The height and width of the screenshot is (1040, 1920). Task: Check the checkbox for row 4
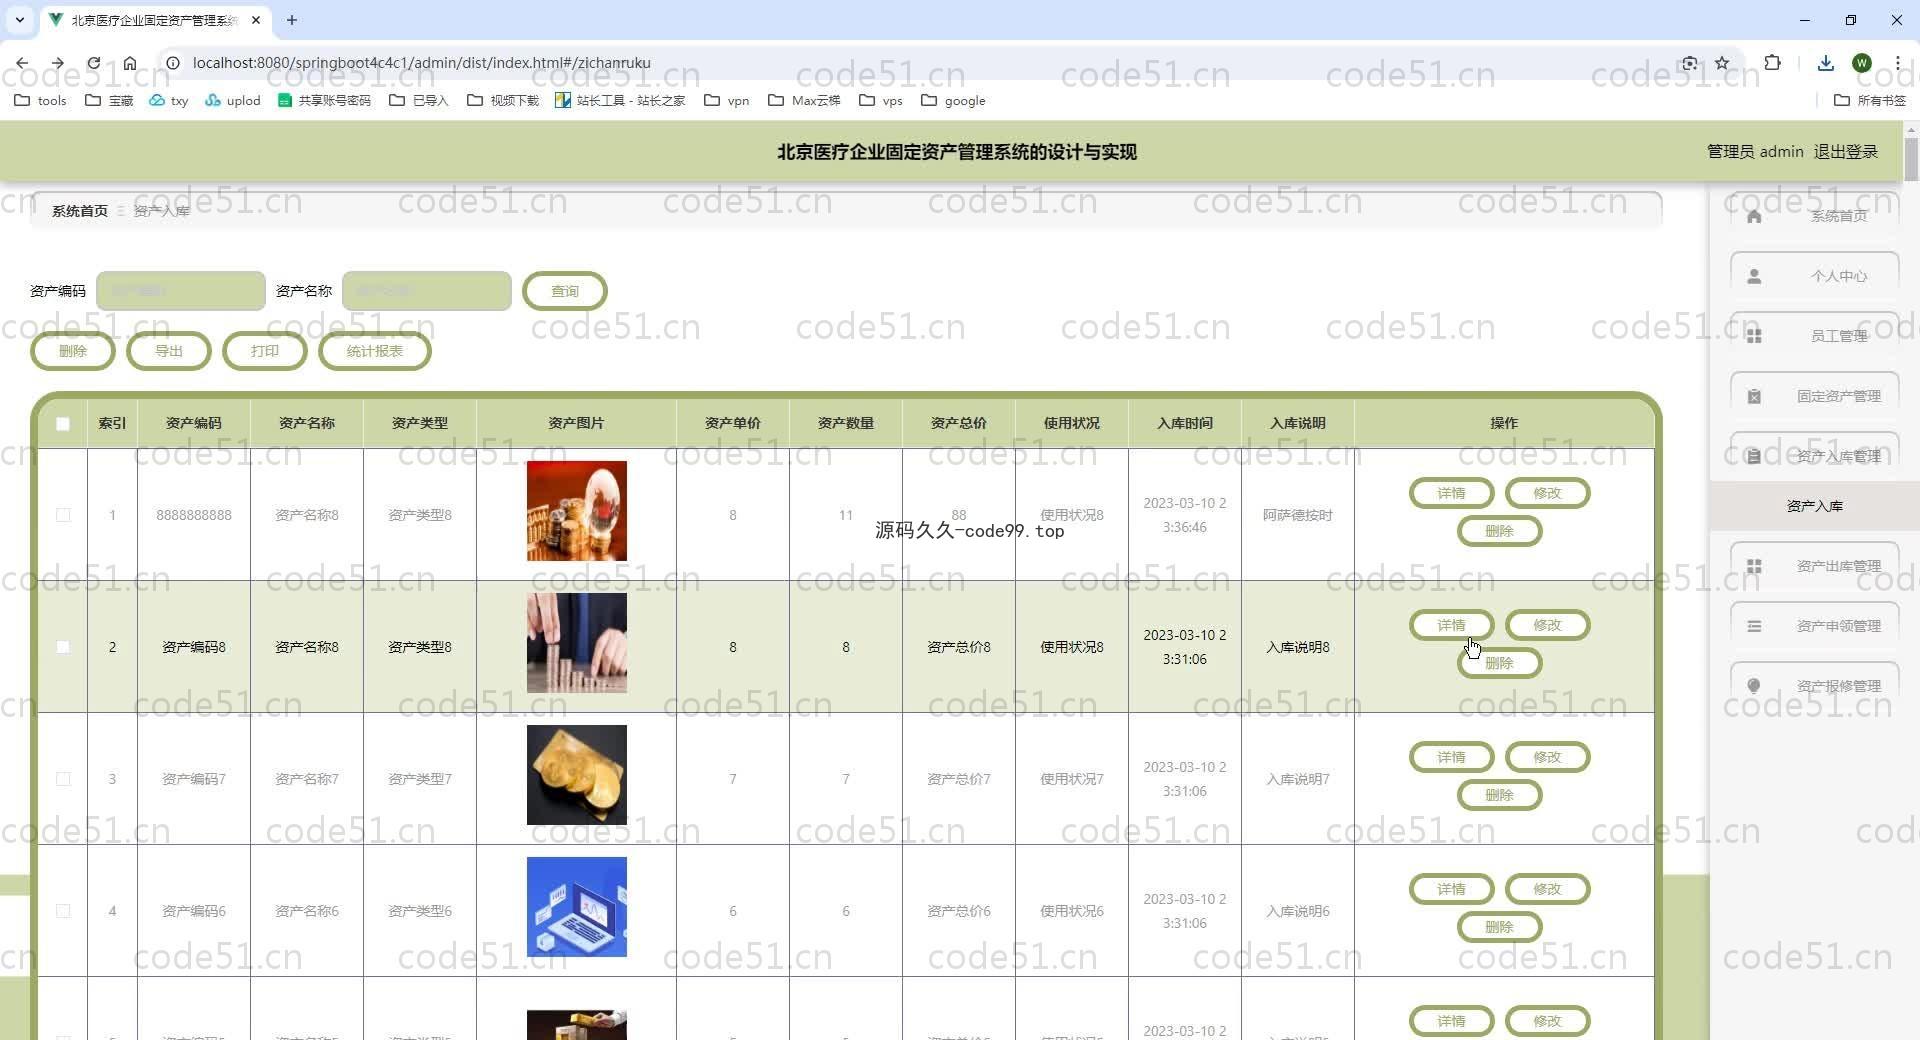(x=63, y=911)
